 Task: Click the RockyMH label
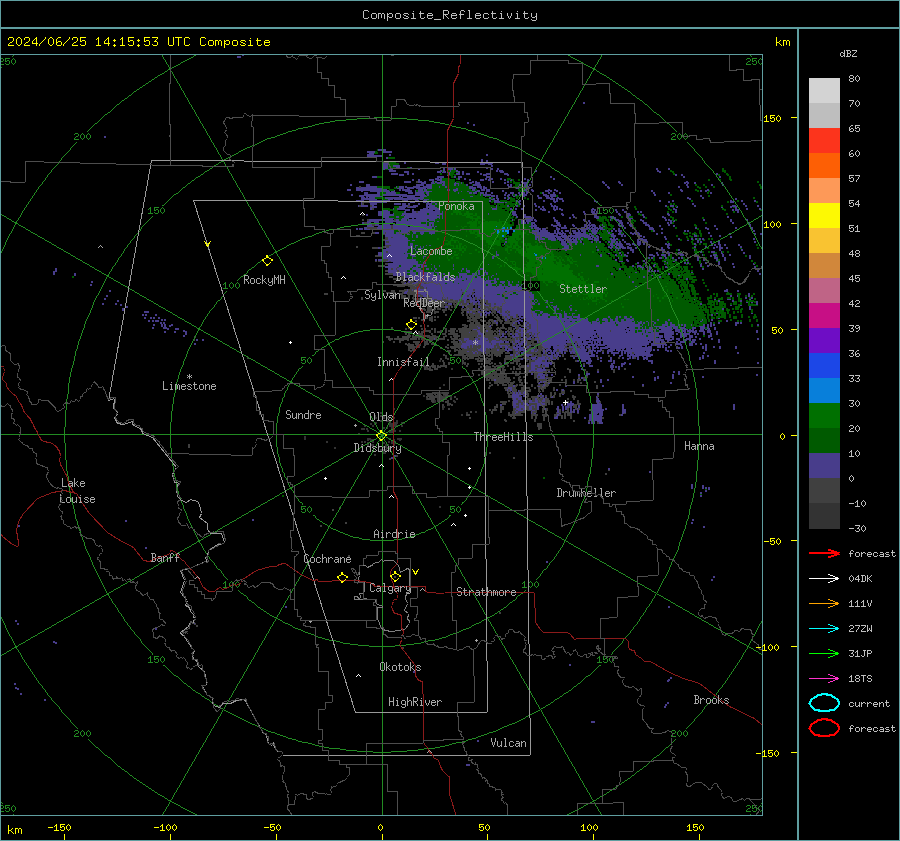264,280
